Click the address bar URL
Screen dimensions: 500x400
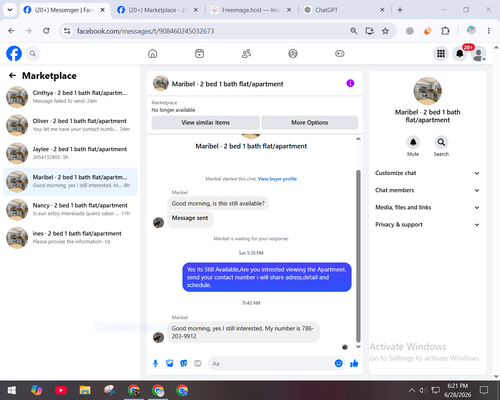[x=145, y=31]
